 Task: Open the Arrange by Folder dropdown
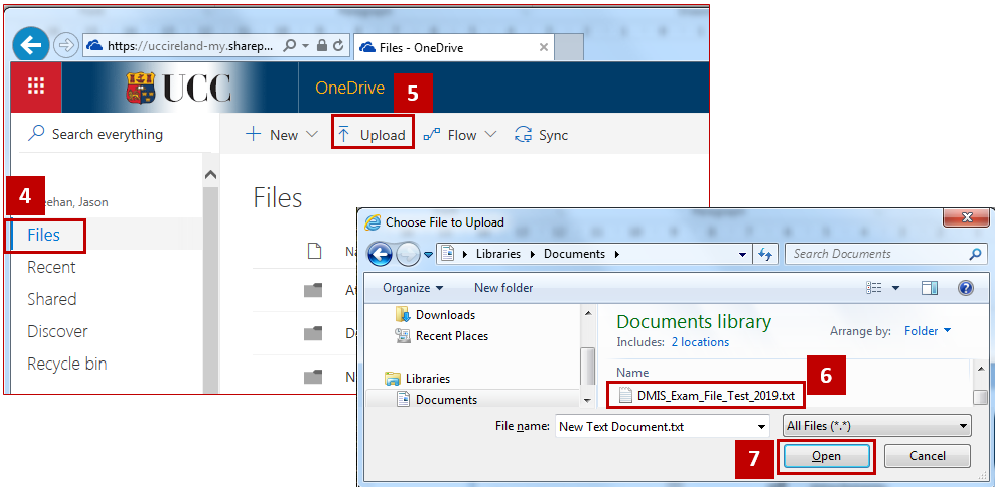coord(928,331)
